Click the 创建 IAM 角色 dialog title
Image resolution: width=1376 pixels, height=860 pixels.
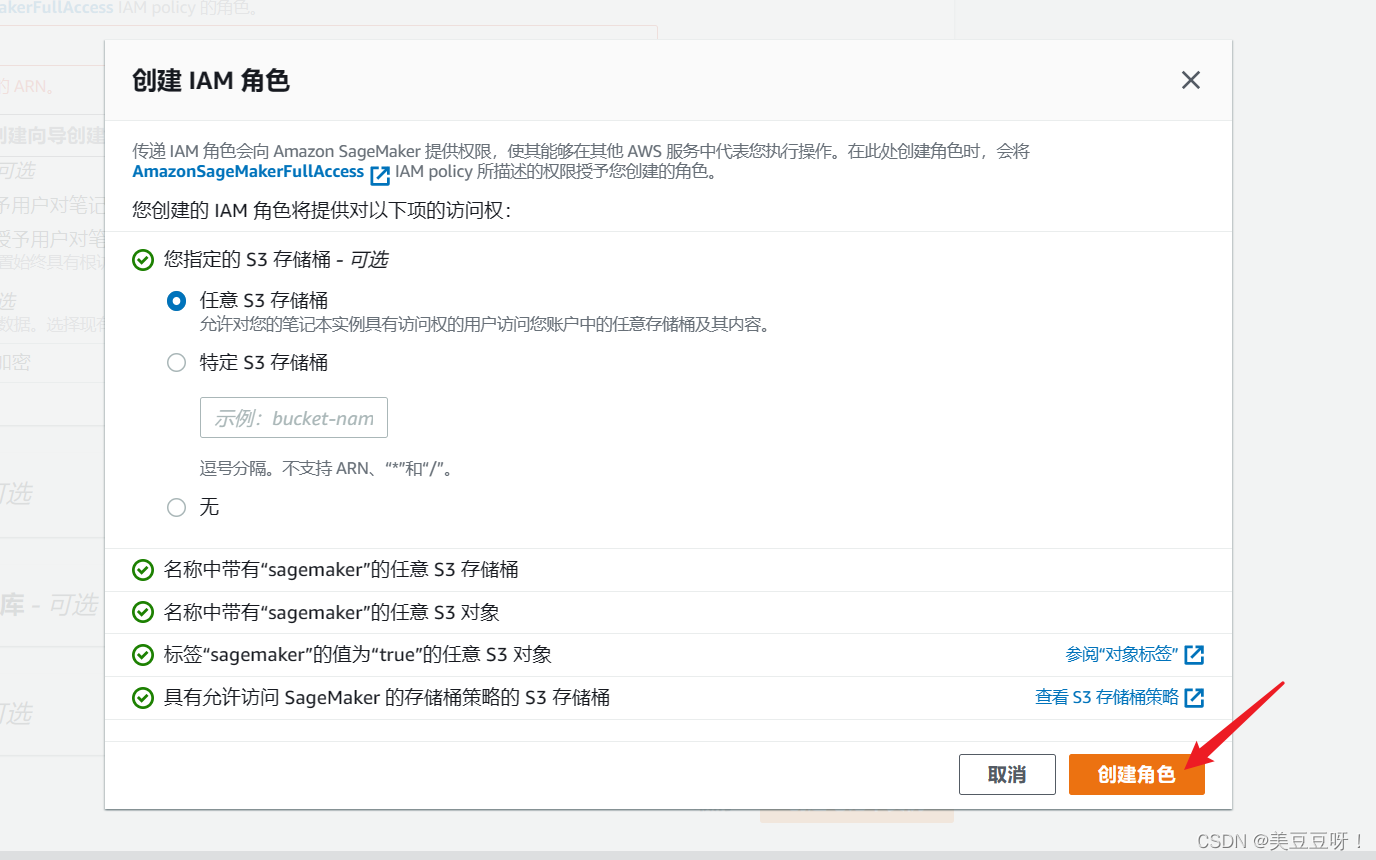211,80
